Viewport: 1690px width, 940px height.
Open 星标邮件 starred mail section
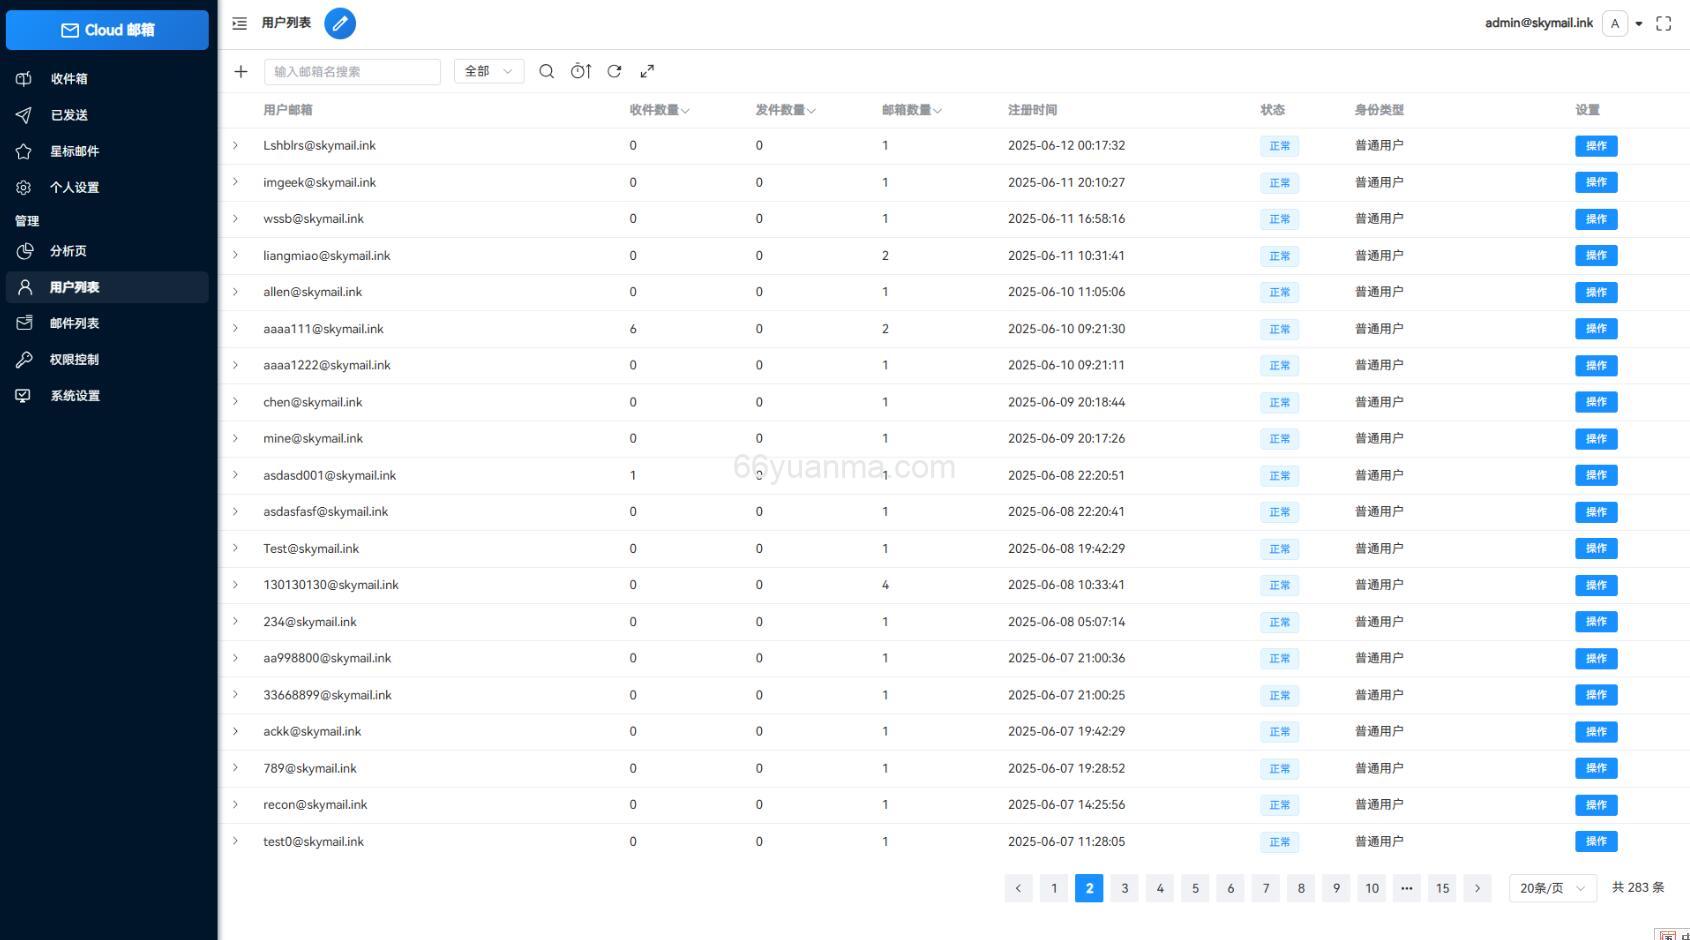coord(74,151)
